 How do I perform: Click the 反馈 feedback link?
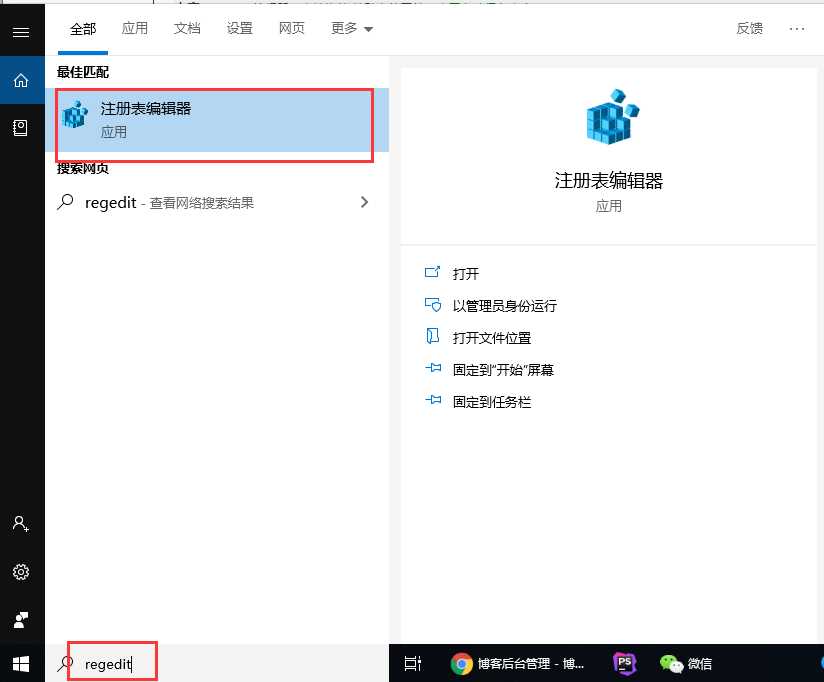coord(749,28)
